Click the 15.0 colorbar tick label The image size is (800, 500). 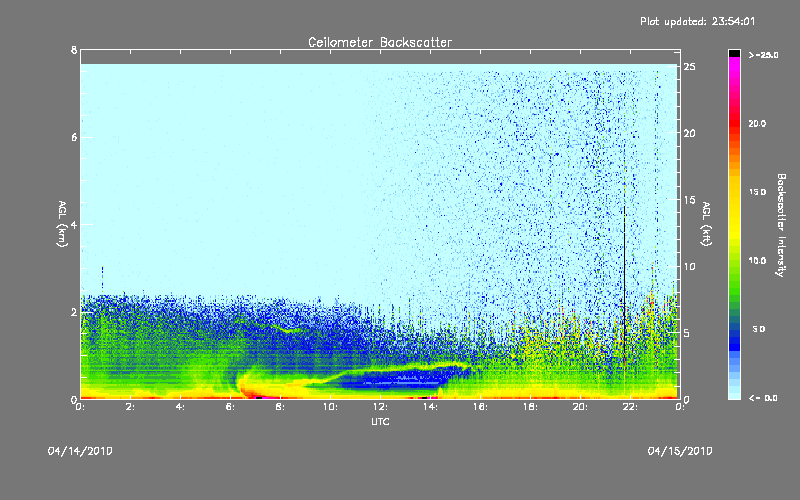(757, 192)
